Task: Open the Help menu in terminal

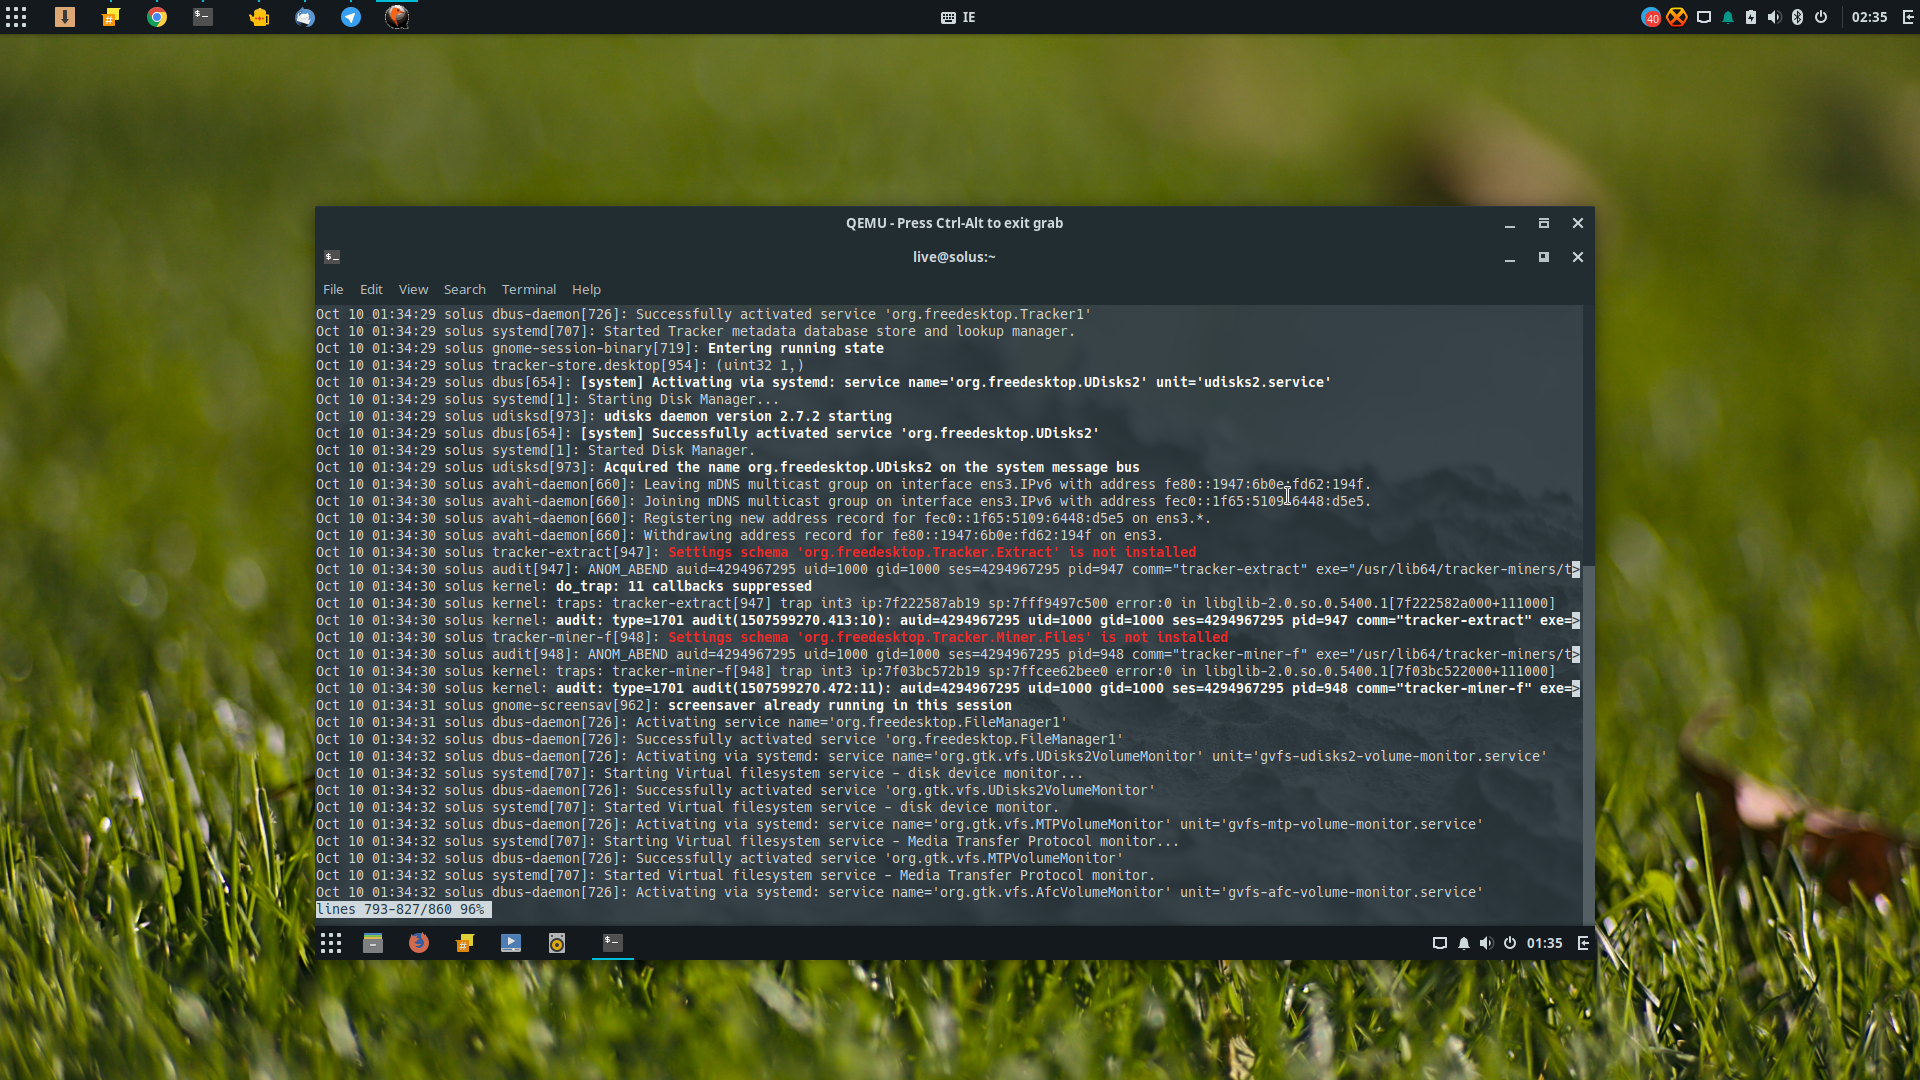Action: pos(586,289)
